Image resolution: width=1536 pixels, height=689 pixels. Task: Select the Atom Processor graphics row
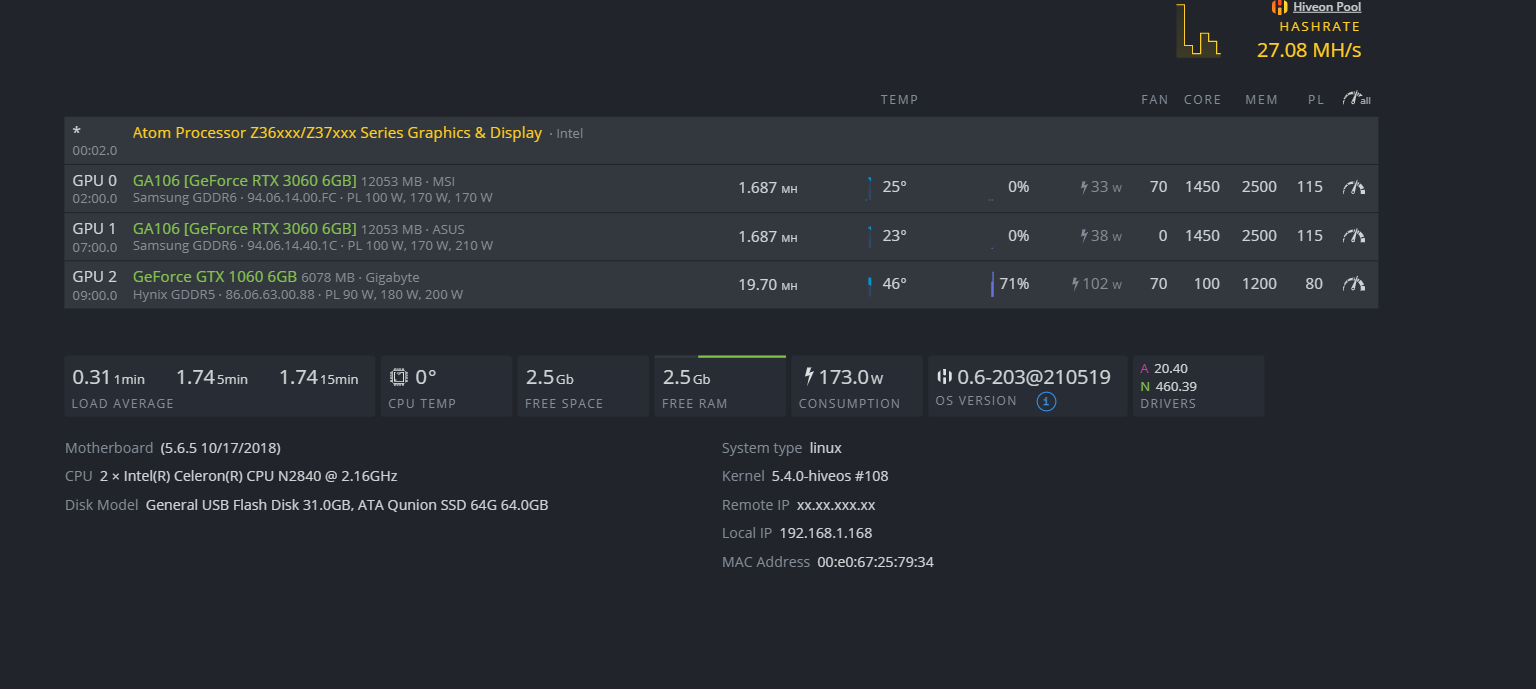pos(721,140)
